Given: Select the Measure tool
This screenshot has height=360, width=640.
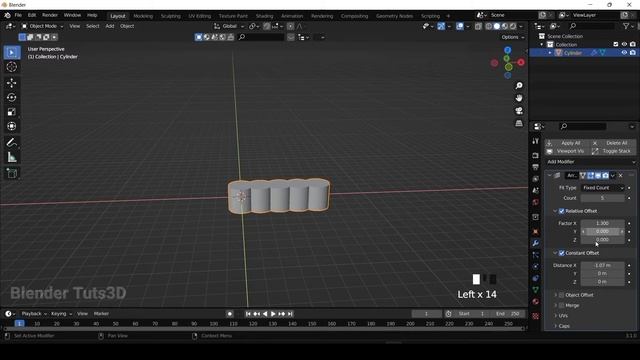Looking at the screenshot, I should tap(11, 157).
